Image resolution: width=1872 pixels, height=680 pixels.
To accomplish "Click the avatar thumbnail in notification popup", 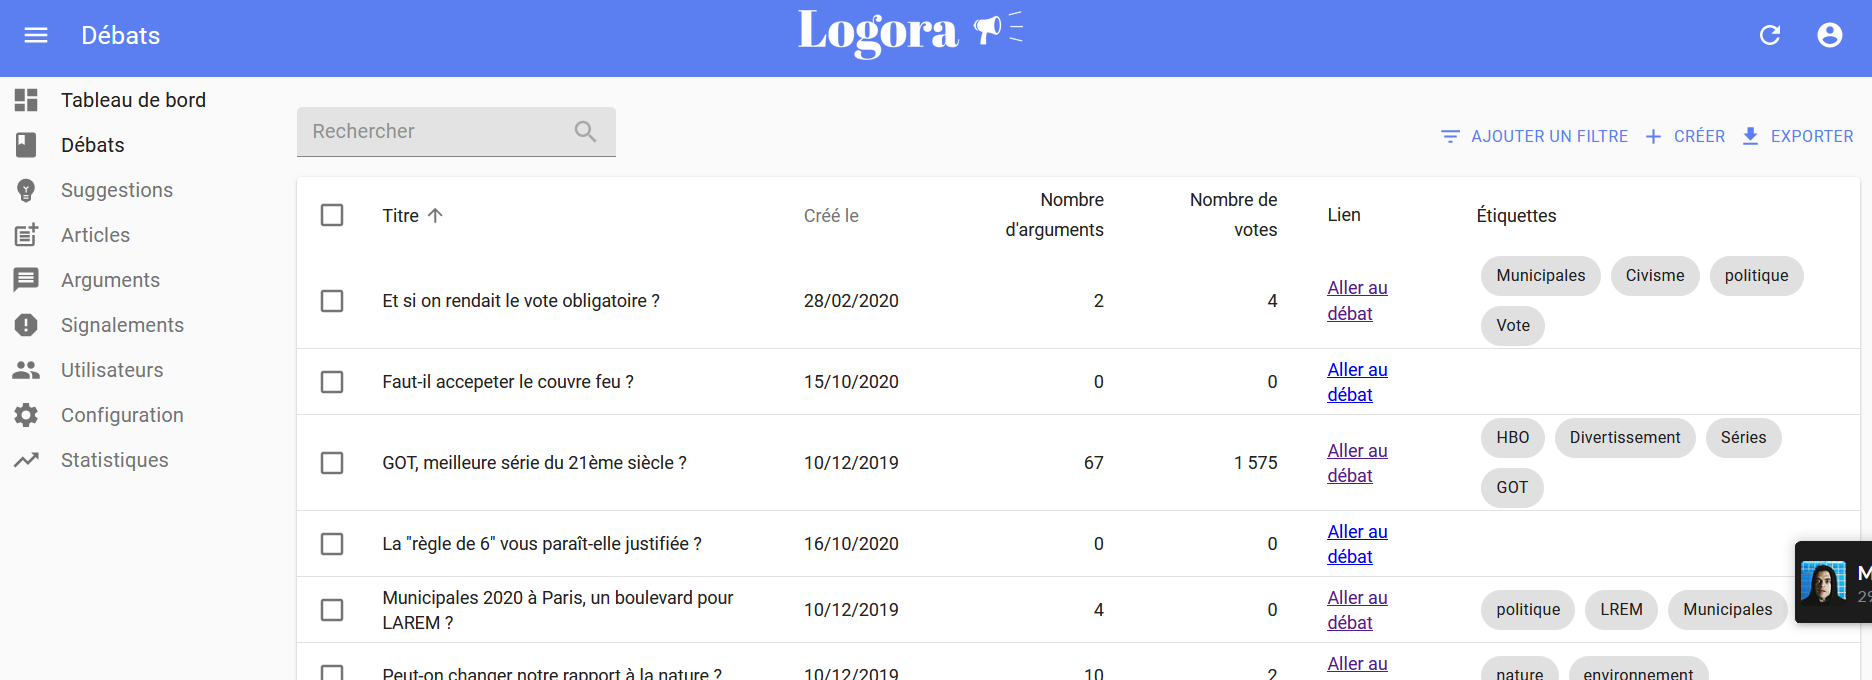I will pos(1823,582).
